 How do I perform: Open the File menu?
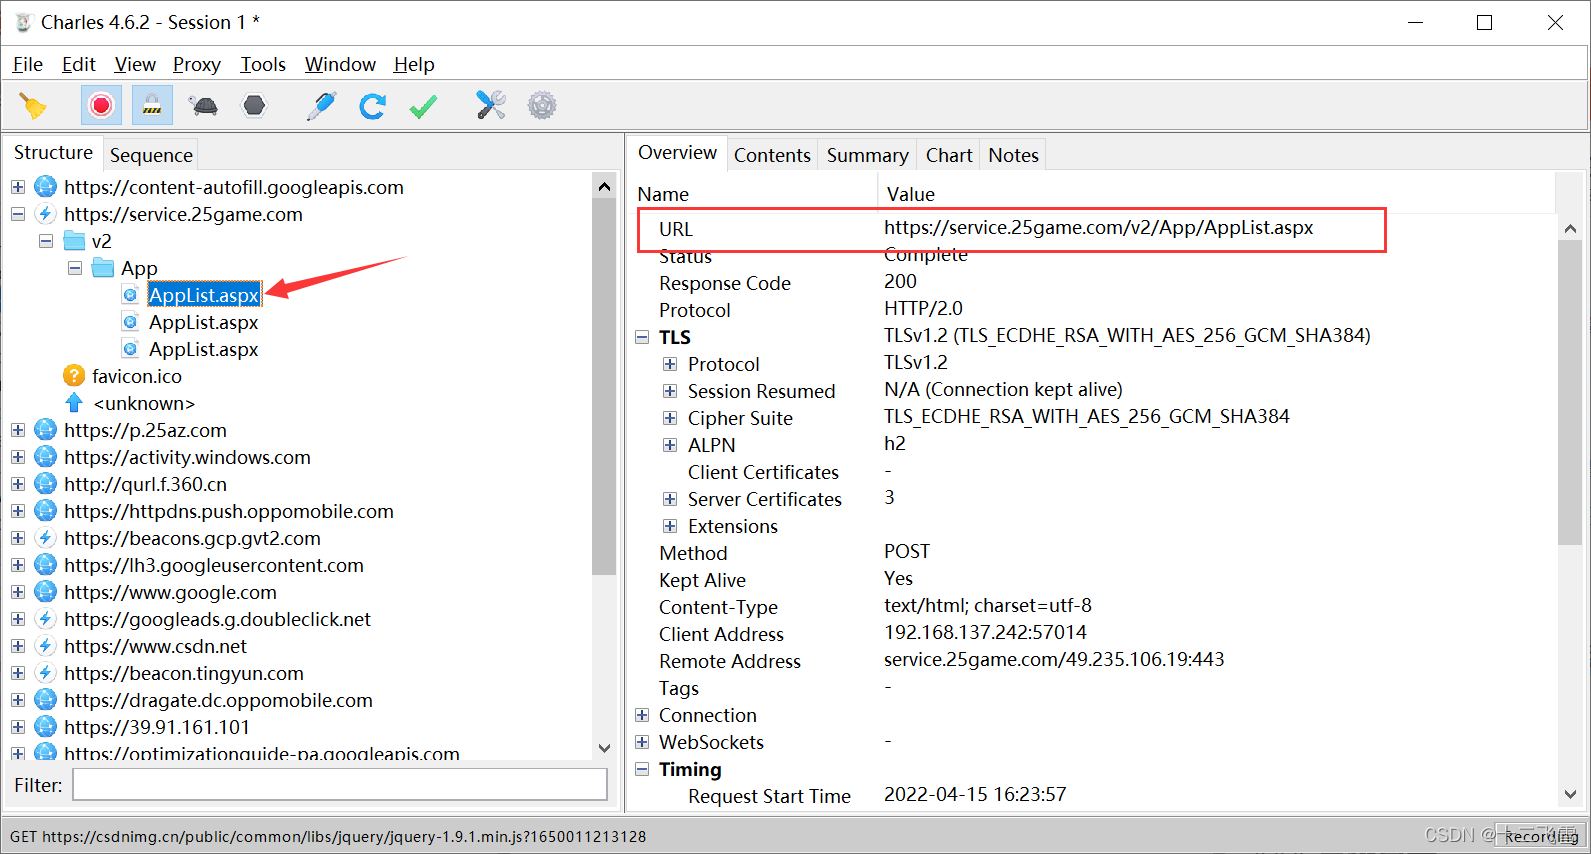[27, 64]
